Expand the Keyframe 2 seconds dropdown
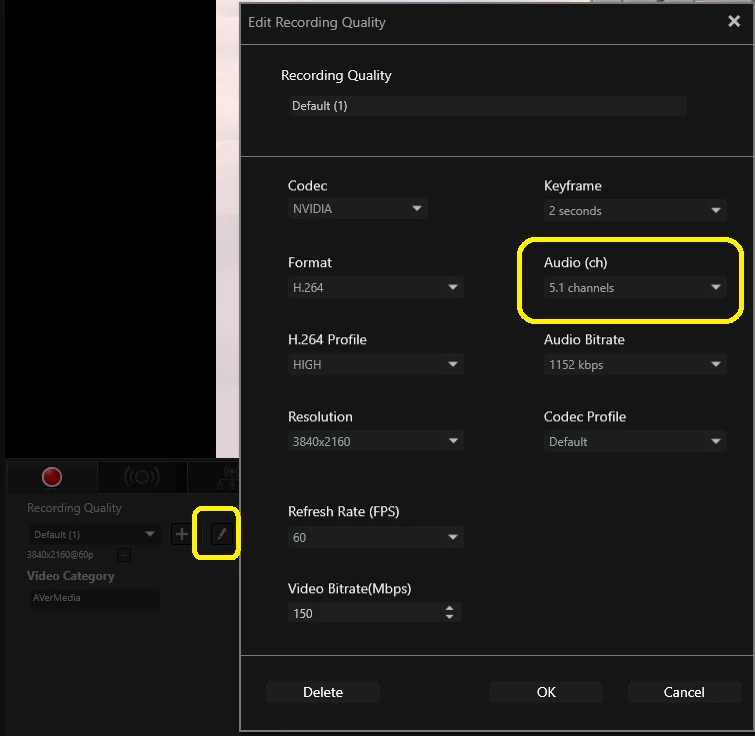Screen dimensions: 755x736 point(634,210)
